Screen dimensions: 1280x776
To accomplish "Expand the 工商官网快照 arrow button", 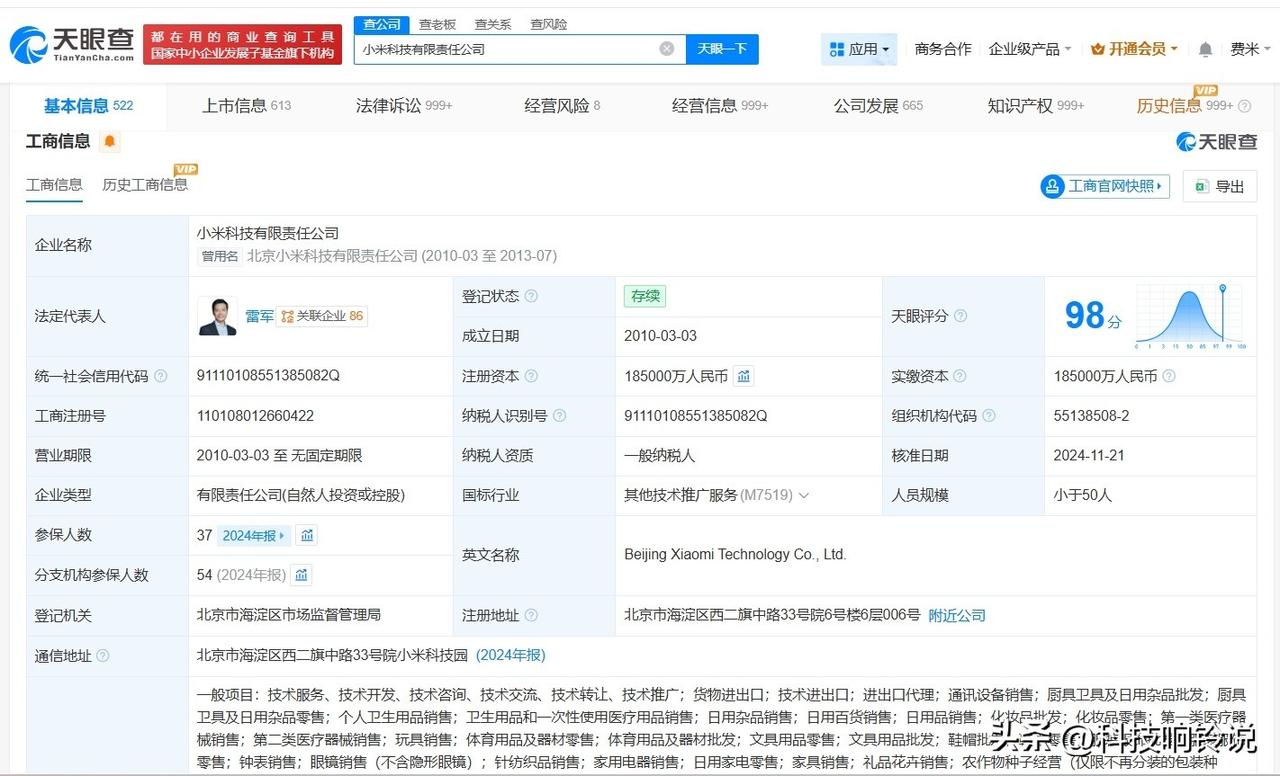I will click(x=1105, y=186).
